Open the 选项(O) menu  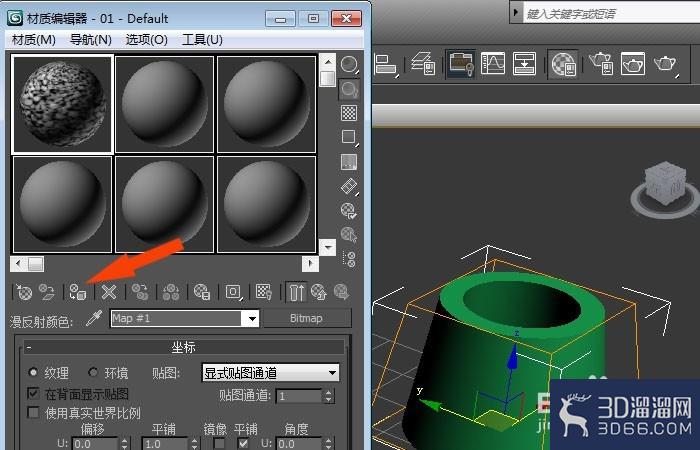point(146,40)
